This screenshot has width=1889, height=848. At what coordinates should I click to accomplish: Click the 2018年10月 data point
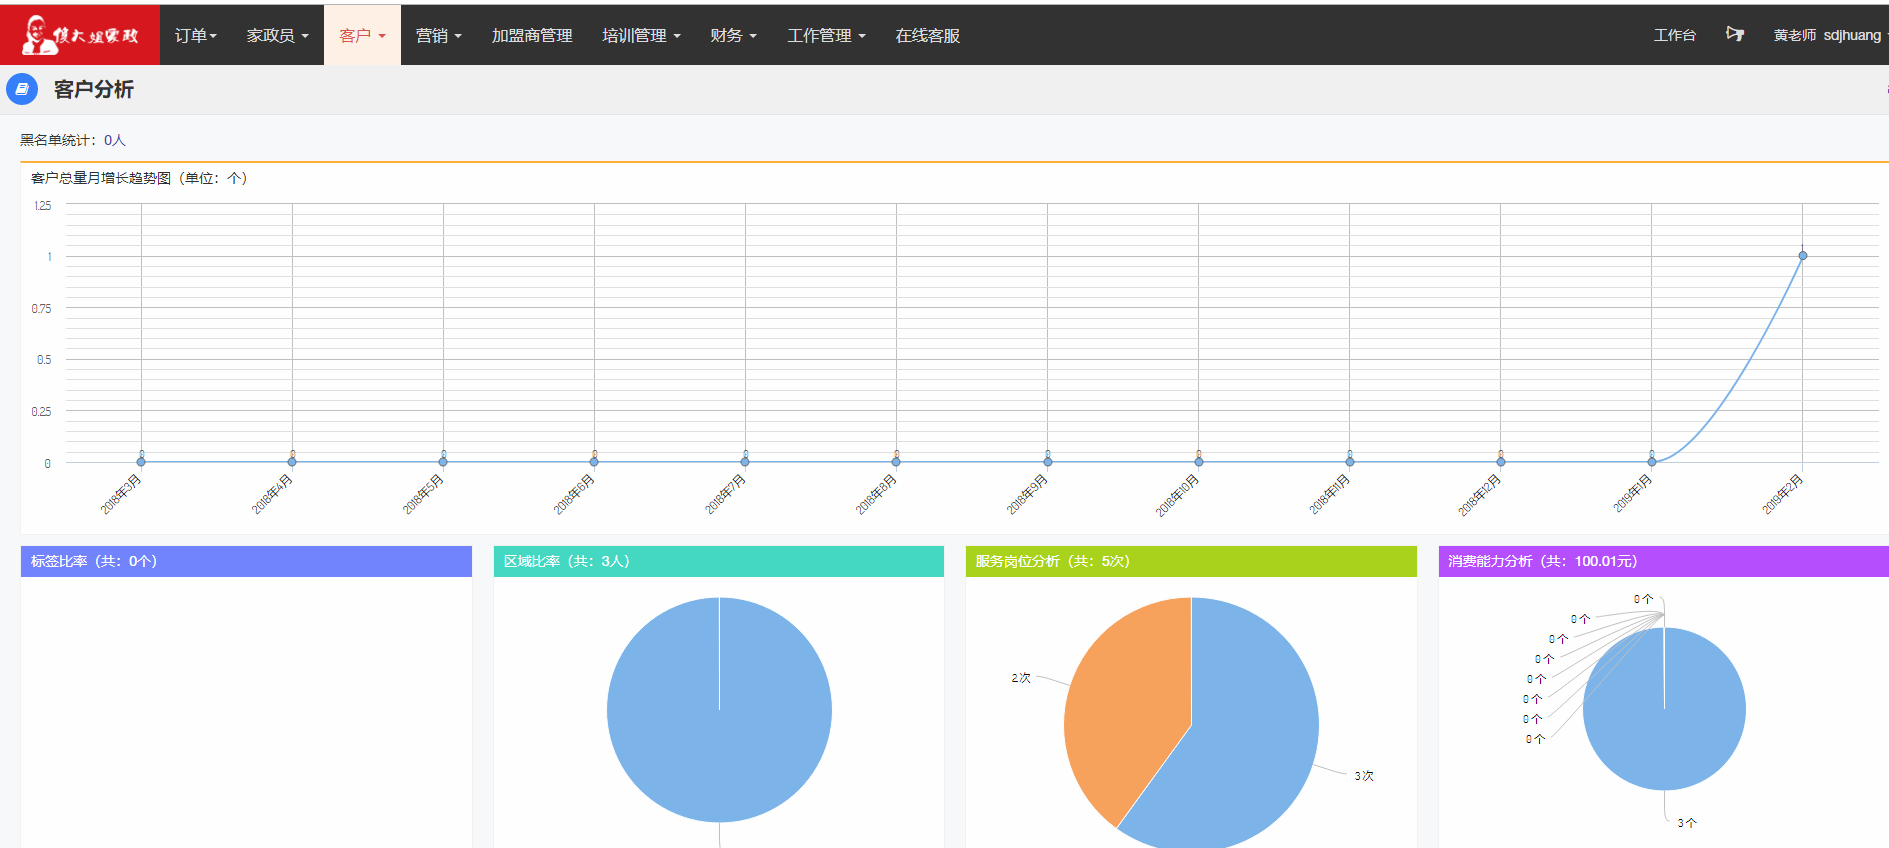(1199, 462)
